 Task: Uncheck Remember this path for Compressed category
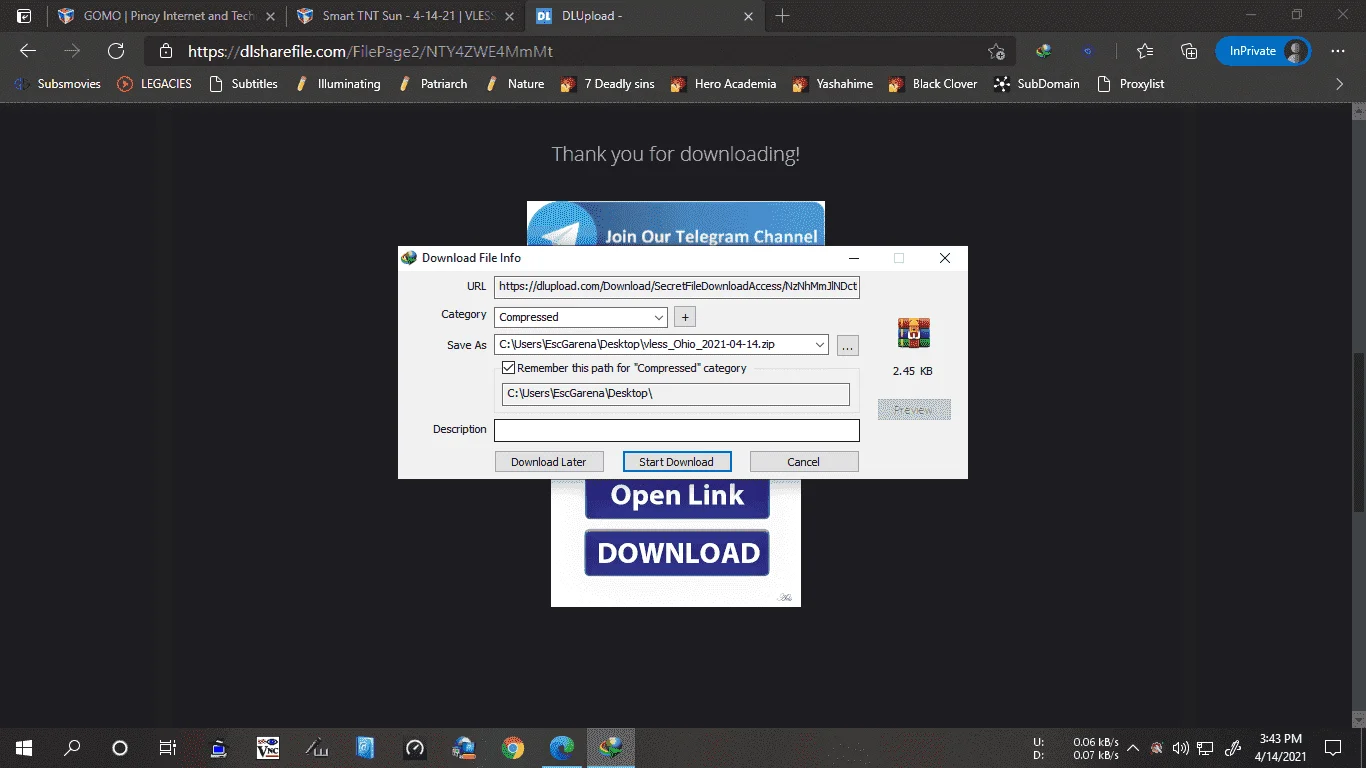509,368
